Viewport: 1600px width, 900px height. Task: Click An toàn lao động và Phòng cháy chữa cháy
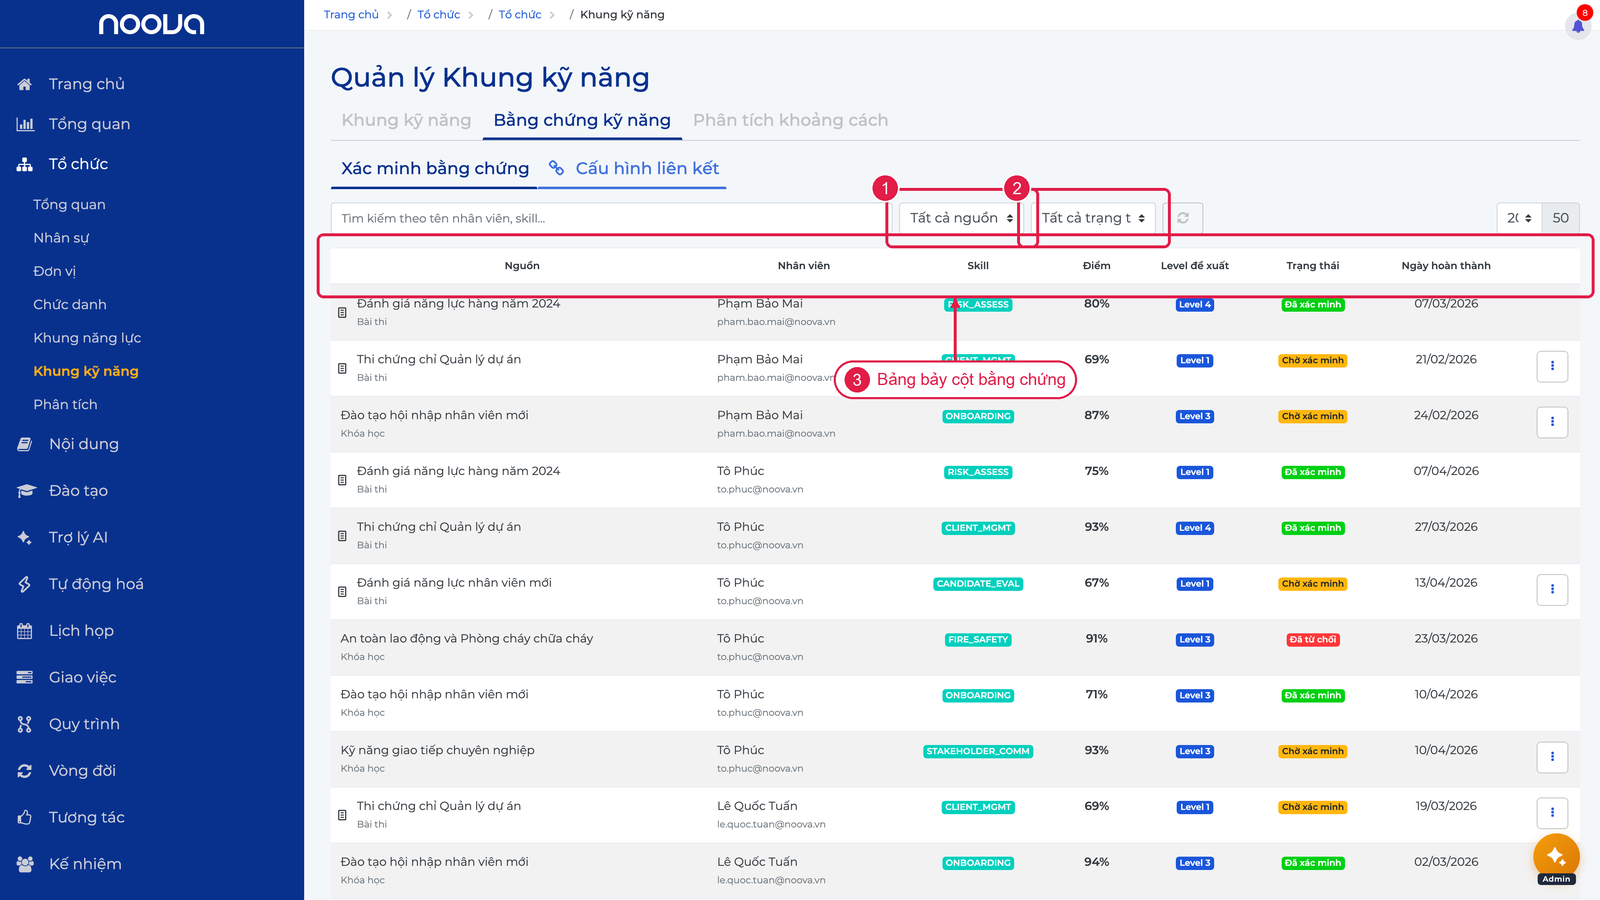pos(467,639)
